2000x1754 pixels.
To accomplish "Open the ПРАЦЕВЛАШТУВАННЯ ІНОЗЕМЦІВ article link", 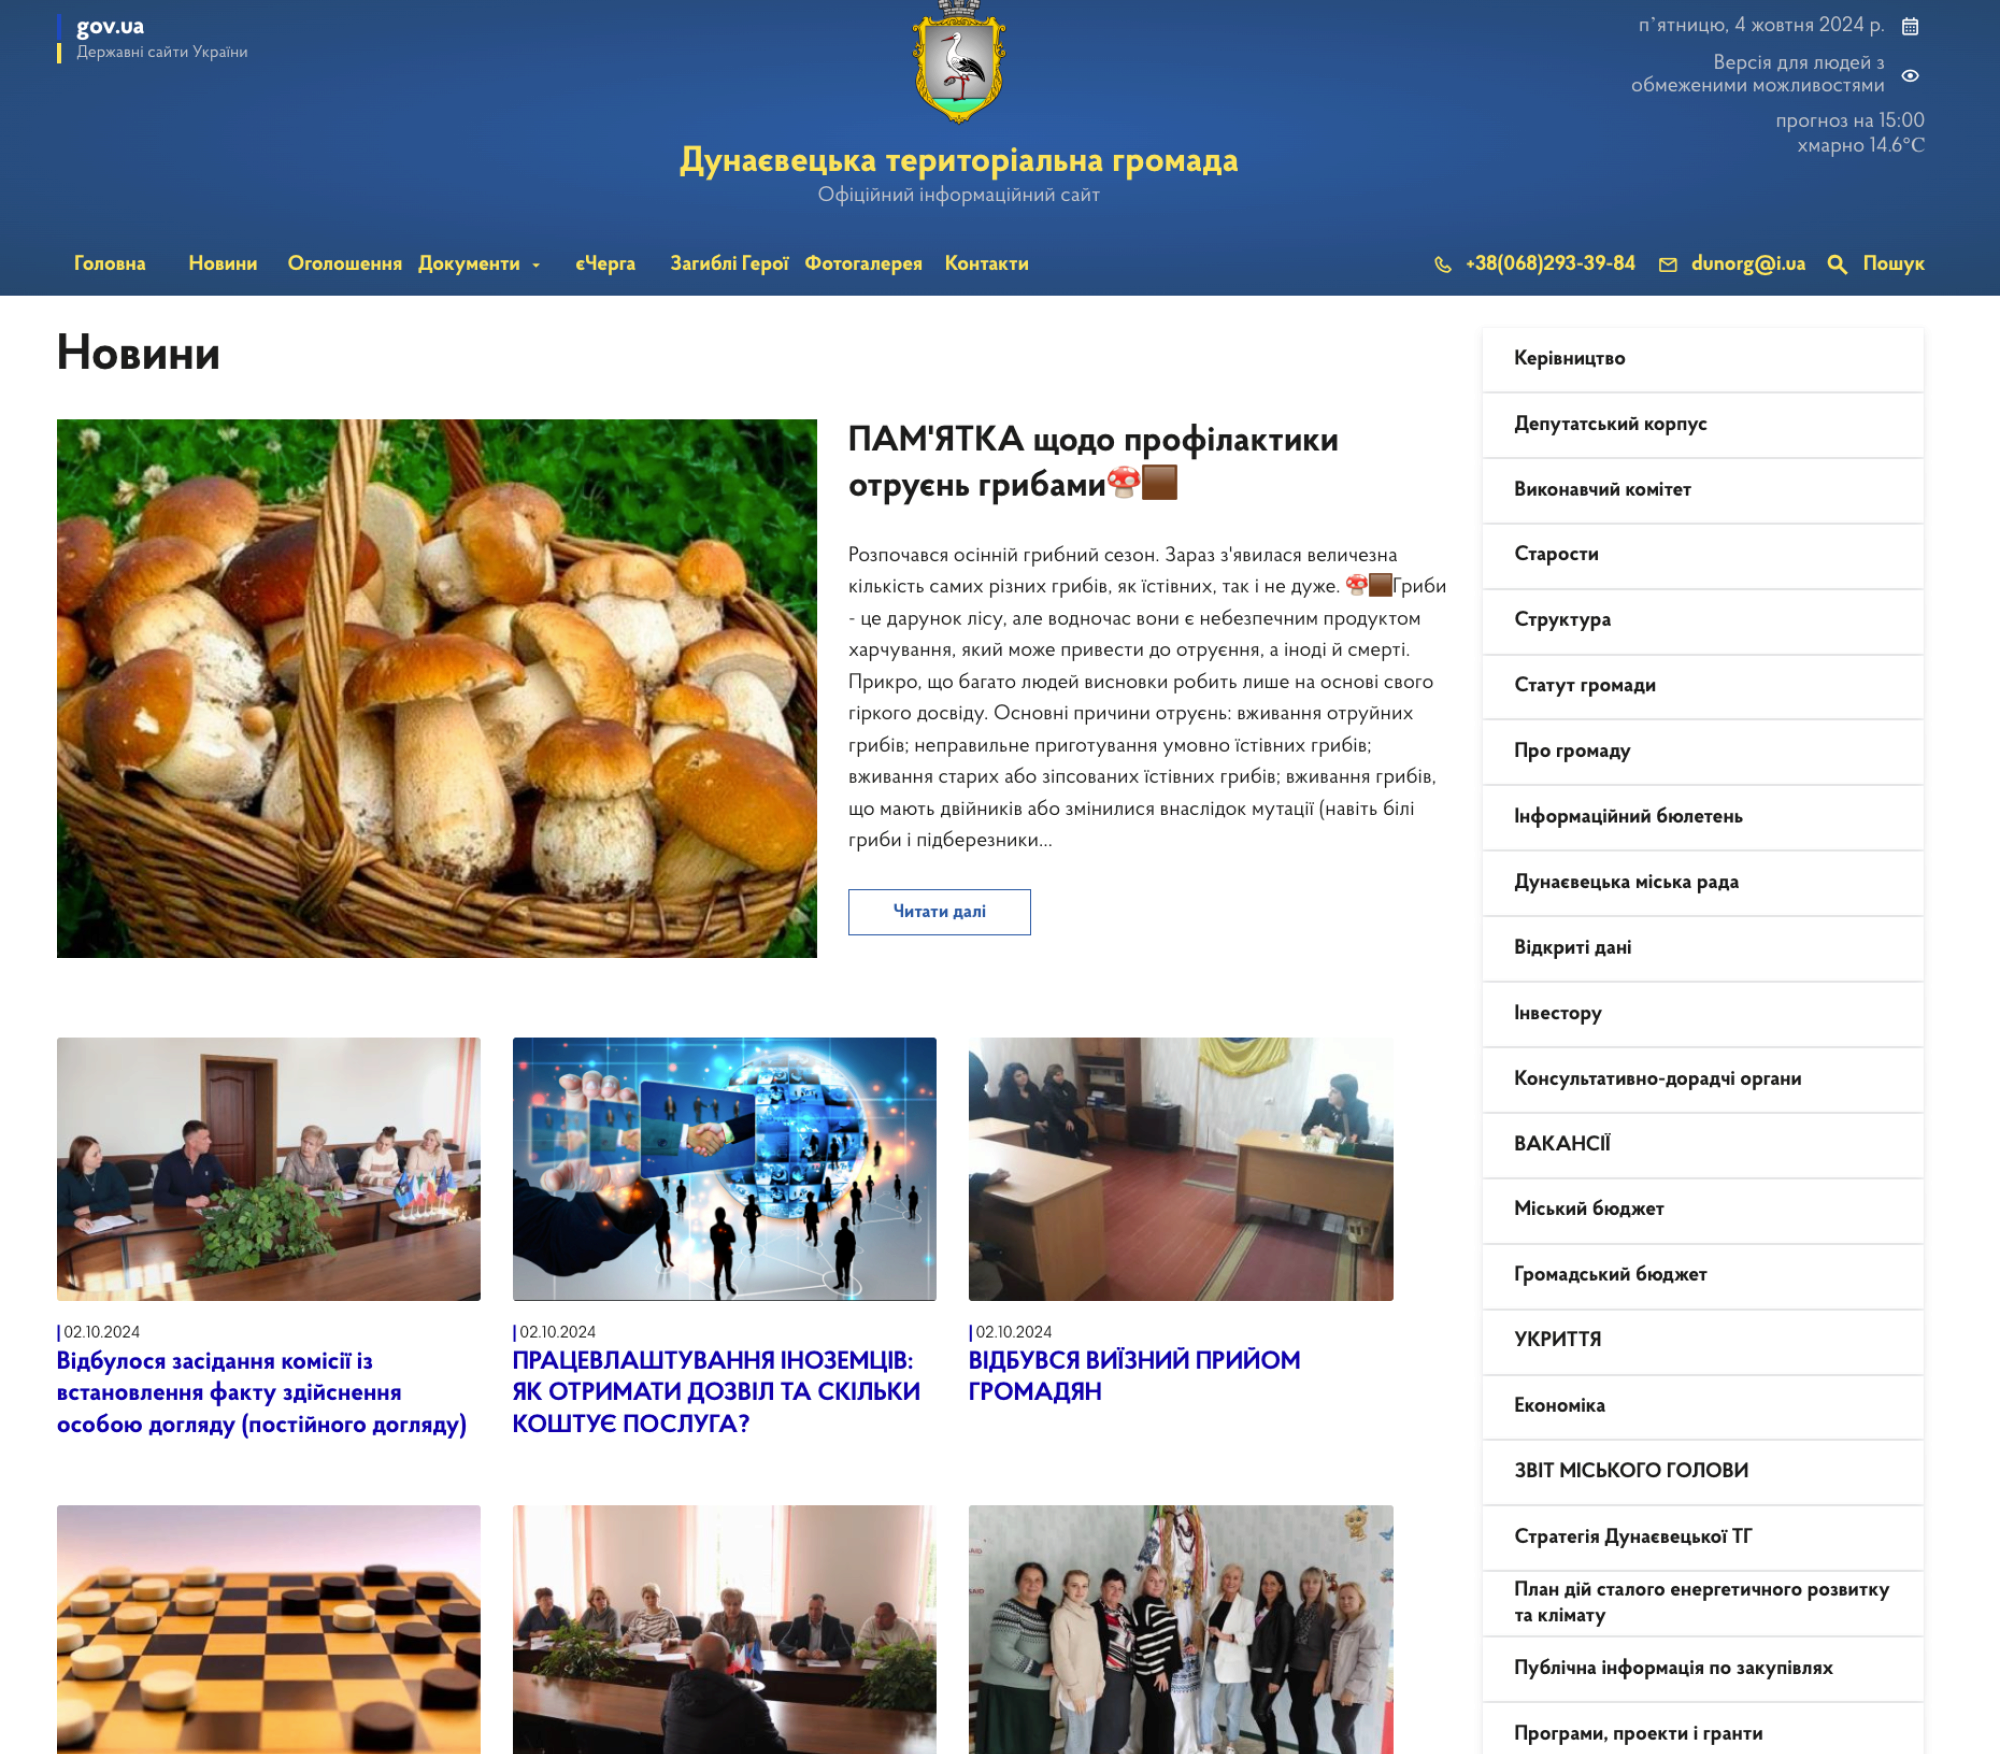I will [715, 1390].
